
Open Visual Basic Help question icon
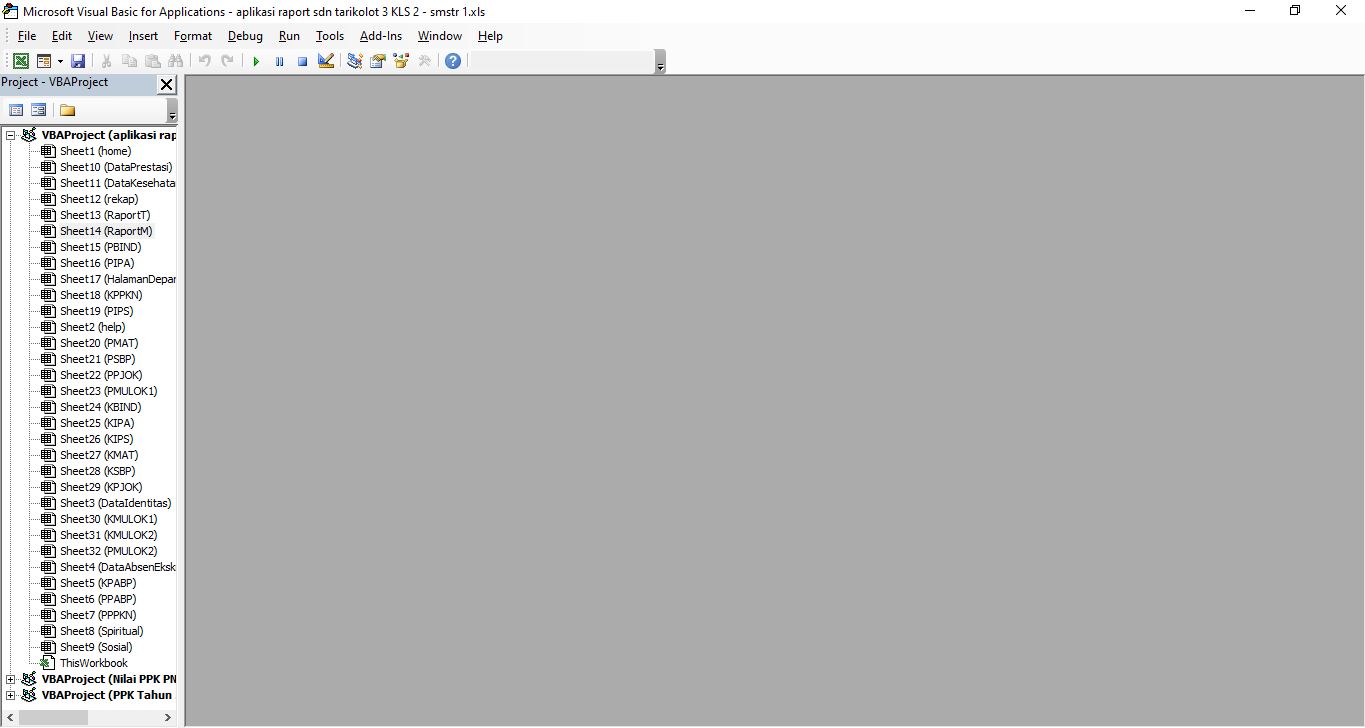tap(453, 61)
